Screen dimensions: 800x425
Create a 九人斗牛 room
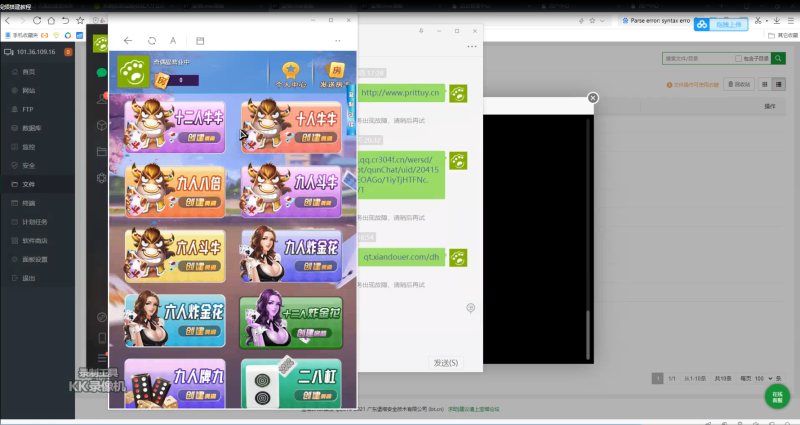click(x=316, y=202)
